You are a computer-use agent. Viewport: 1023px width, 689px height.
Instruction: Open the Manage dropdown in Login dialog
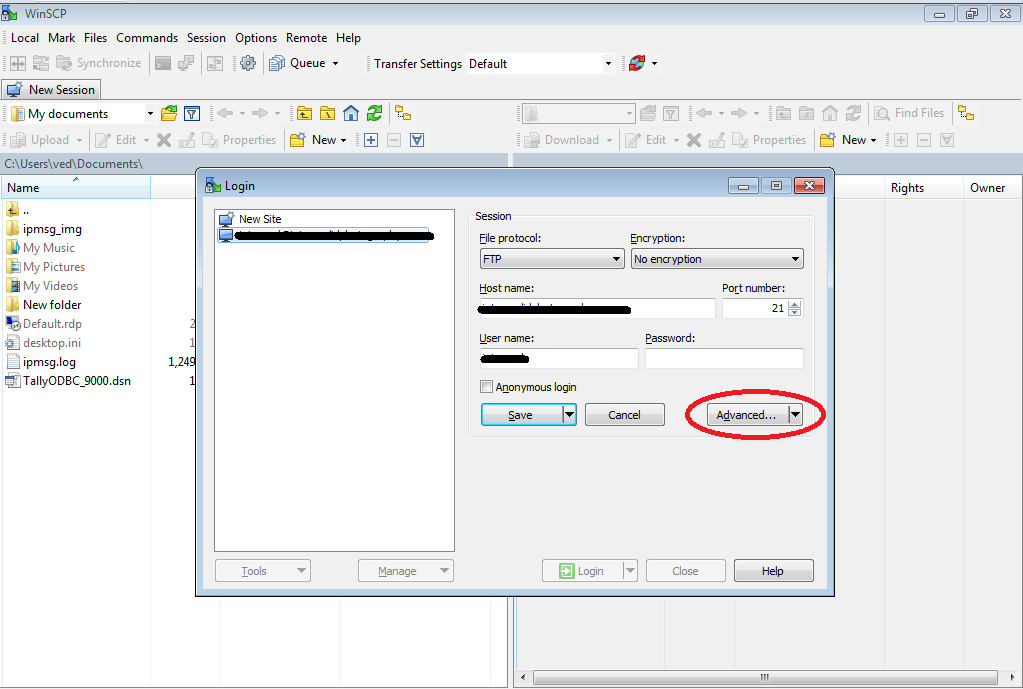pyautogui.click(x=406, y=571)
